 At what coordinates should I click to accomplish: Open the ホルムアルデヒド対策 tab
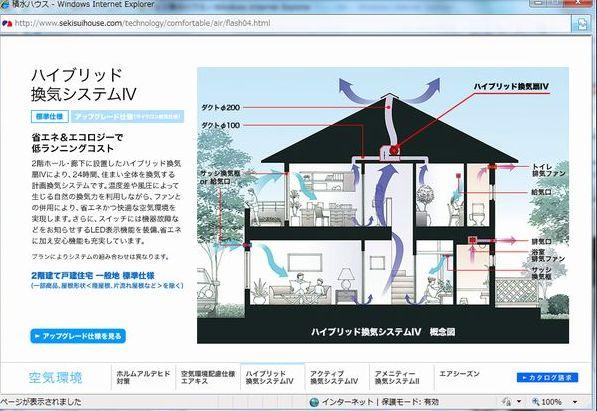[x=143, y=377]
